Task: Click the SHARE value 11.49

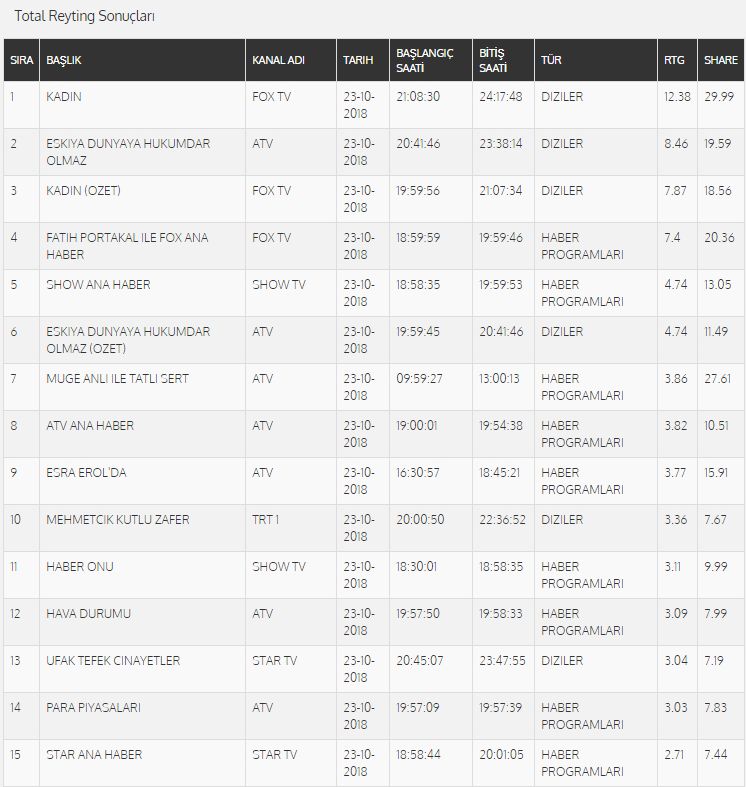Action: 716,331
